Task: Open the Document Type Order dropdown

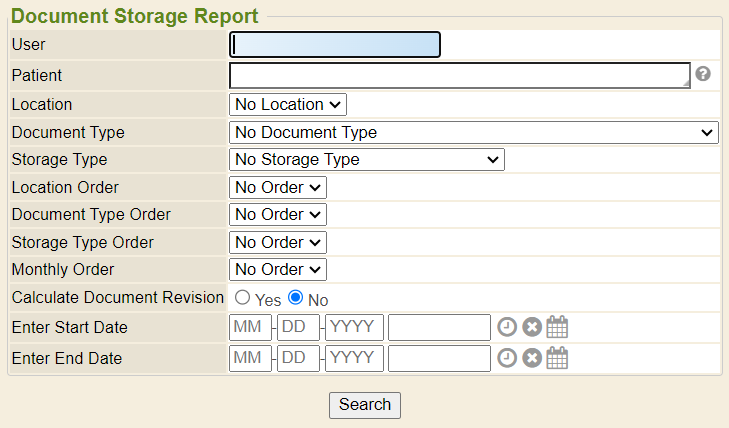Action: click(278, 214)
